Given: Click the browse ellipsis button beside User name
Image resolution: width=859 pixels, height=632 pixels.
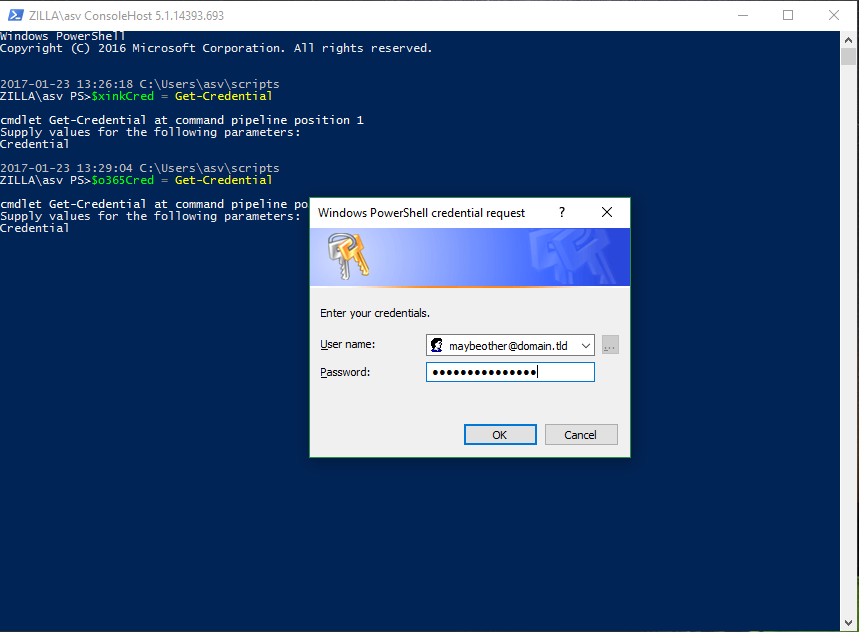Looking at the screenshot, I should coord(610,345).
